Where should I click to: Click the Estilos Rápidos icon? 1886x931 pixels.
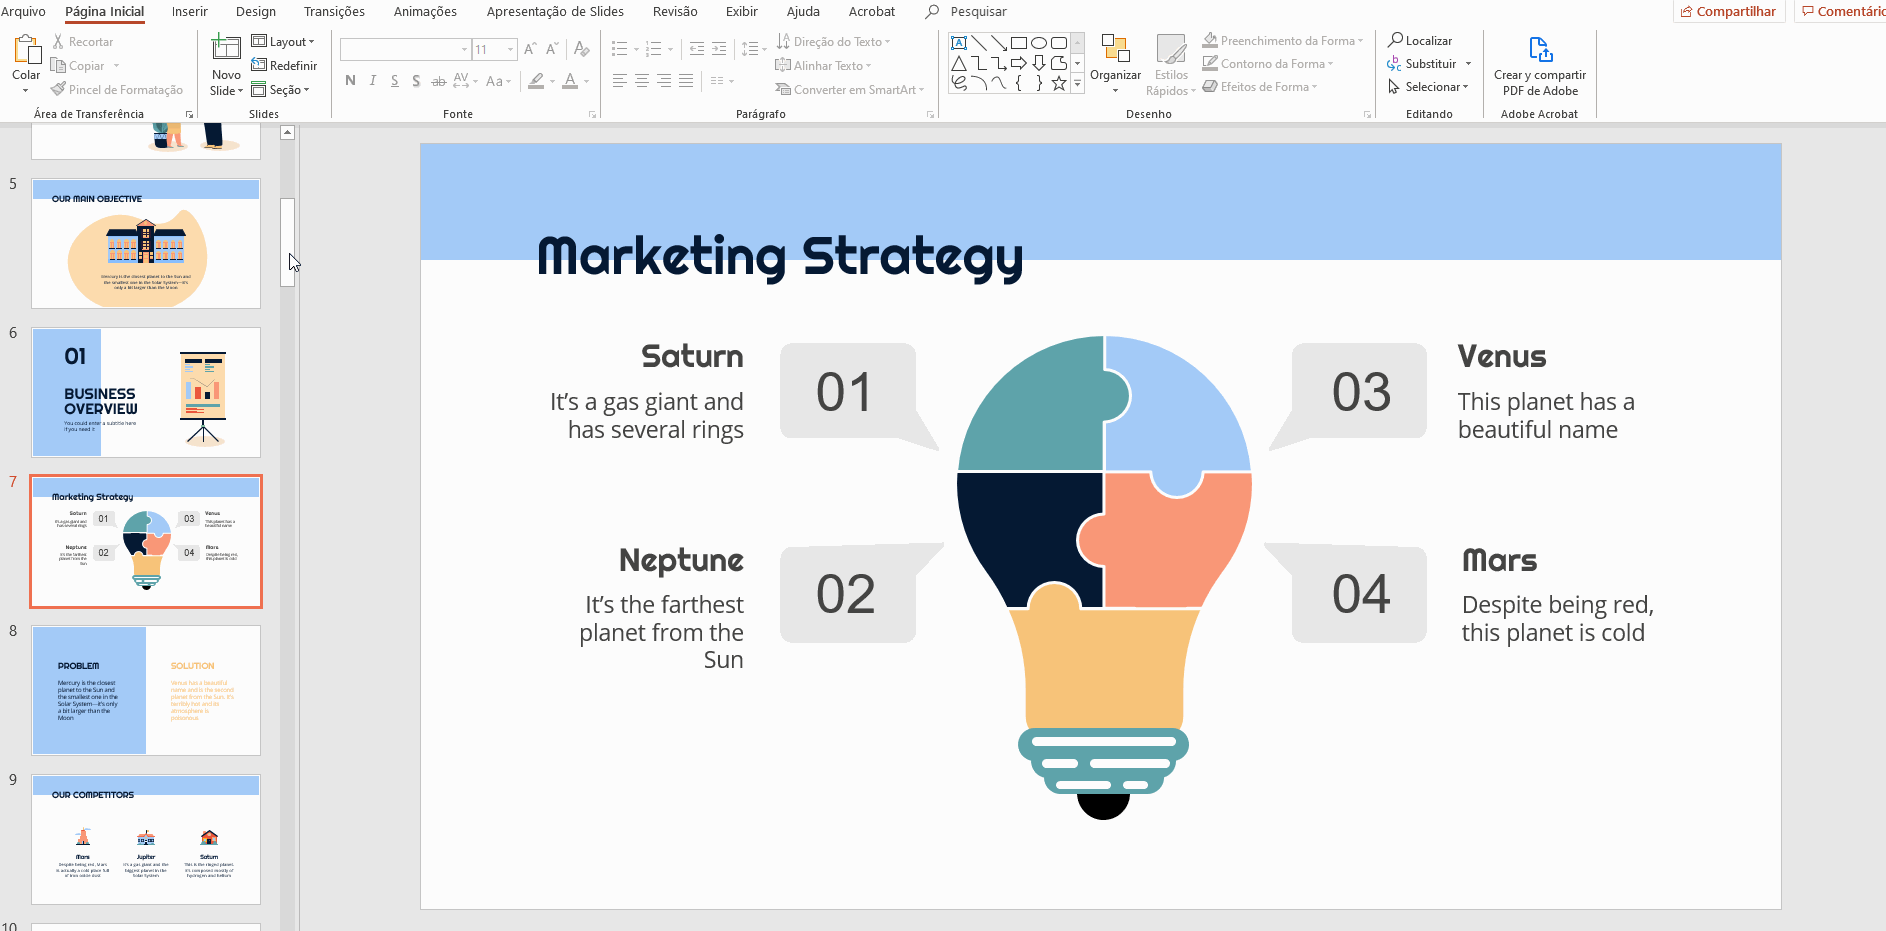pos(1171,49)
